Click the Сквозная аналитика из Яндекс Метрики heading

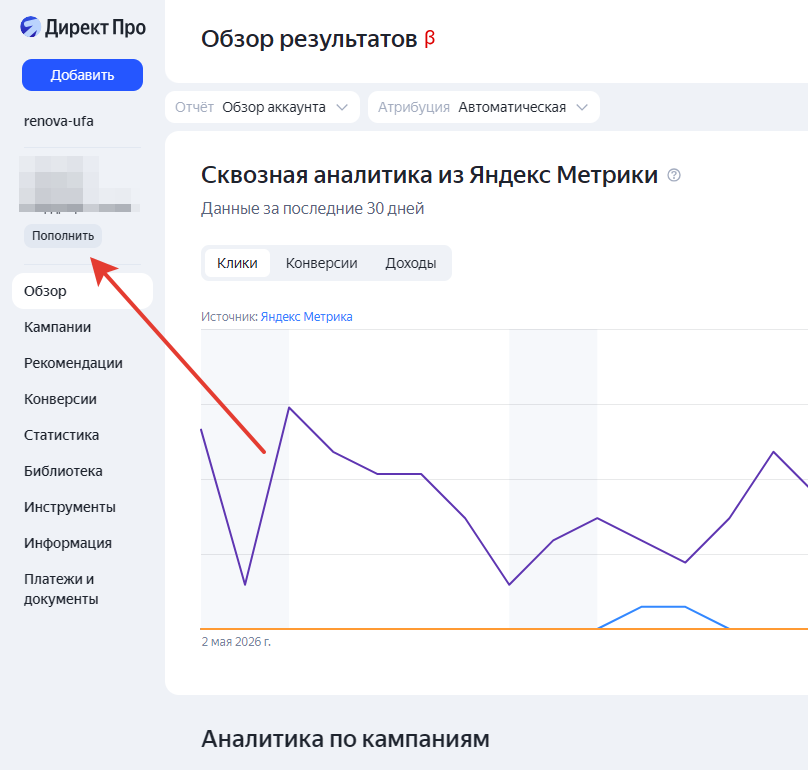click(429, 175)
